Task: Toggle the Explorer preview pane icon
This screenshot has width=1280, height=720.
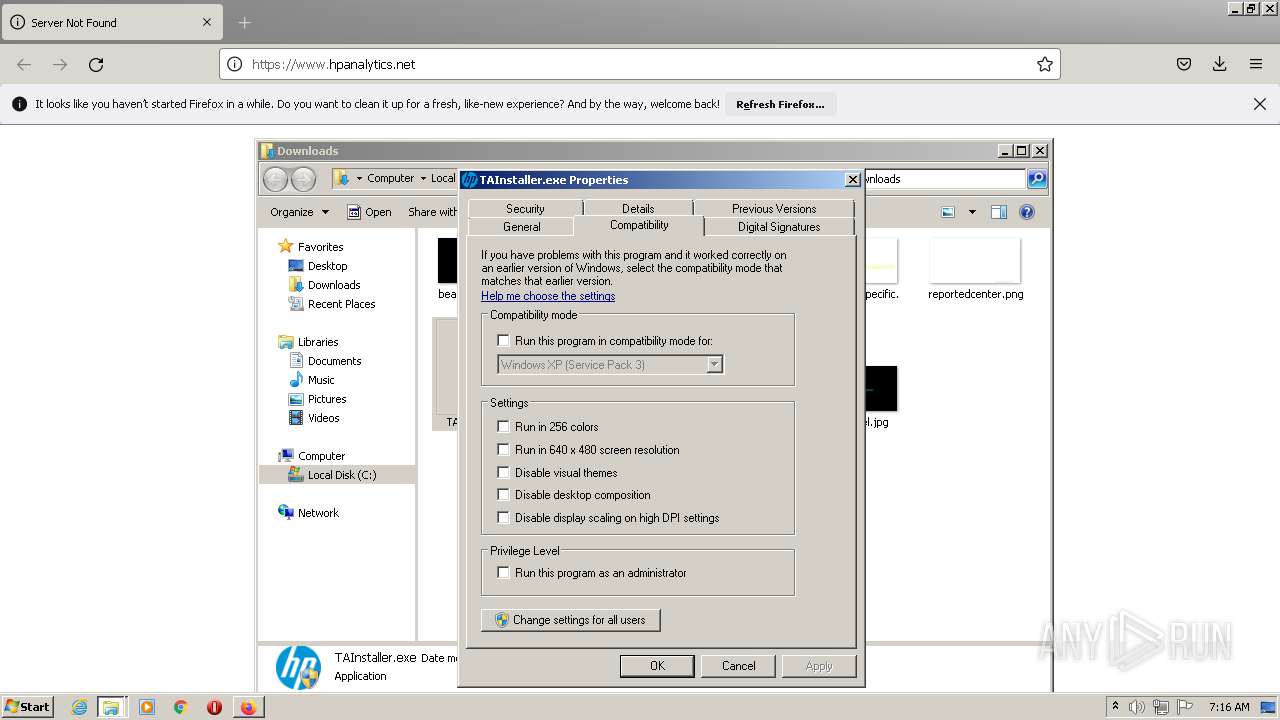Action: coord(998,212)
